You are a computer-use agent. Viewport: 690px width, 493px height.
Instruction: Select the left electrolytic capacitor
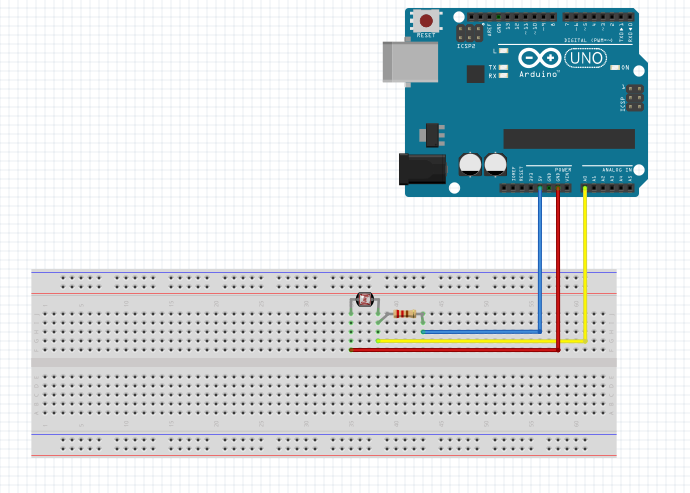point(470,164)
